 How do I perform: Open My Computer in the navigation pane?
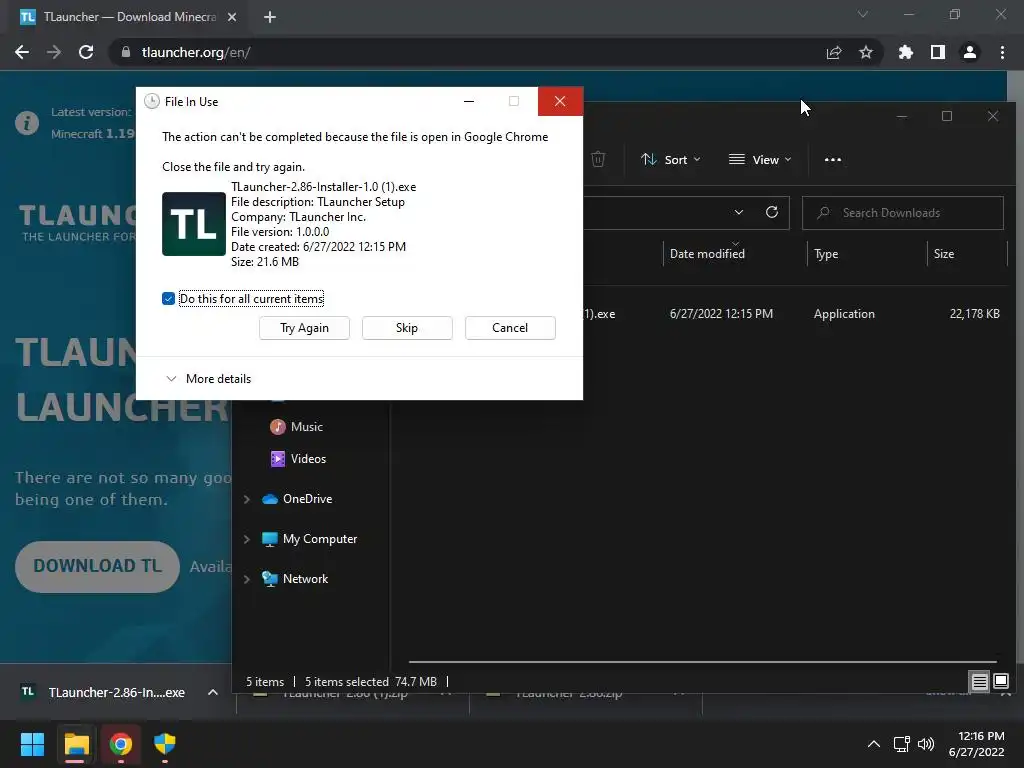point(310,539)
